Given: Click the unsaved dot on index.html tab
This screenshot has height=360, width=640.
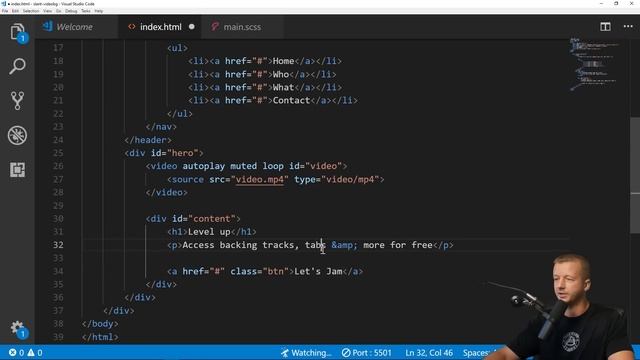Looking at the screenshot, I should coord(191,27).
